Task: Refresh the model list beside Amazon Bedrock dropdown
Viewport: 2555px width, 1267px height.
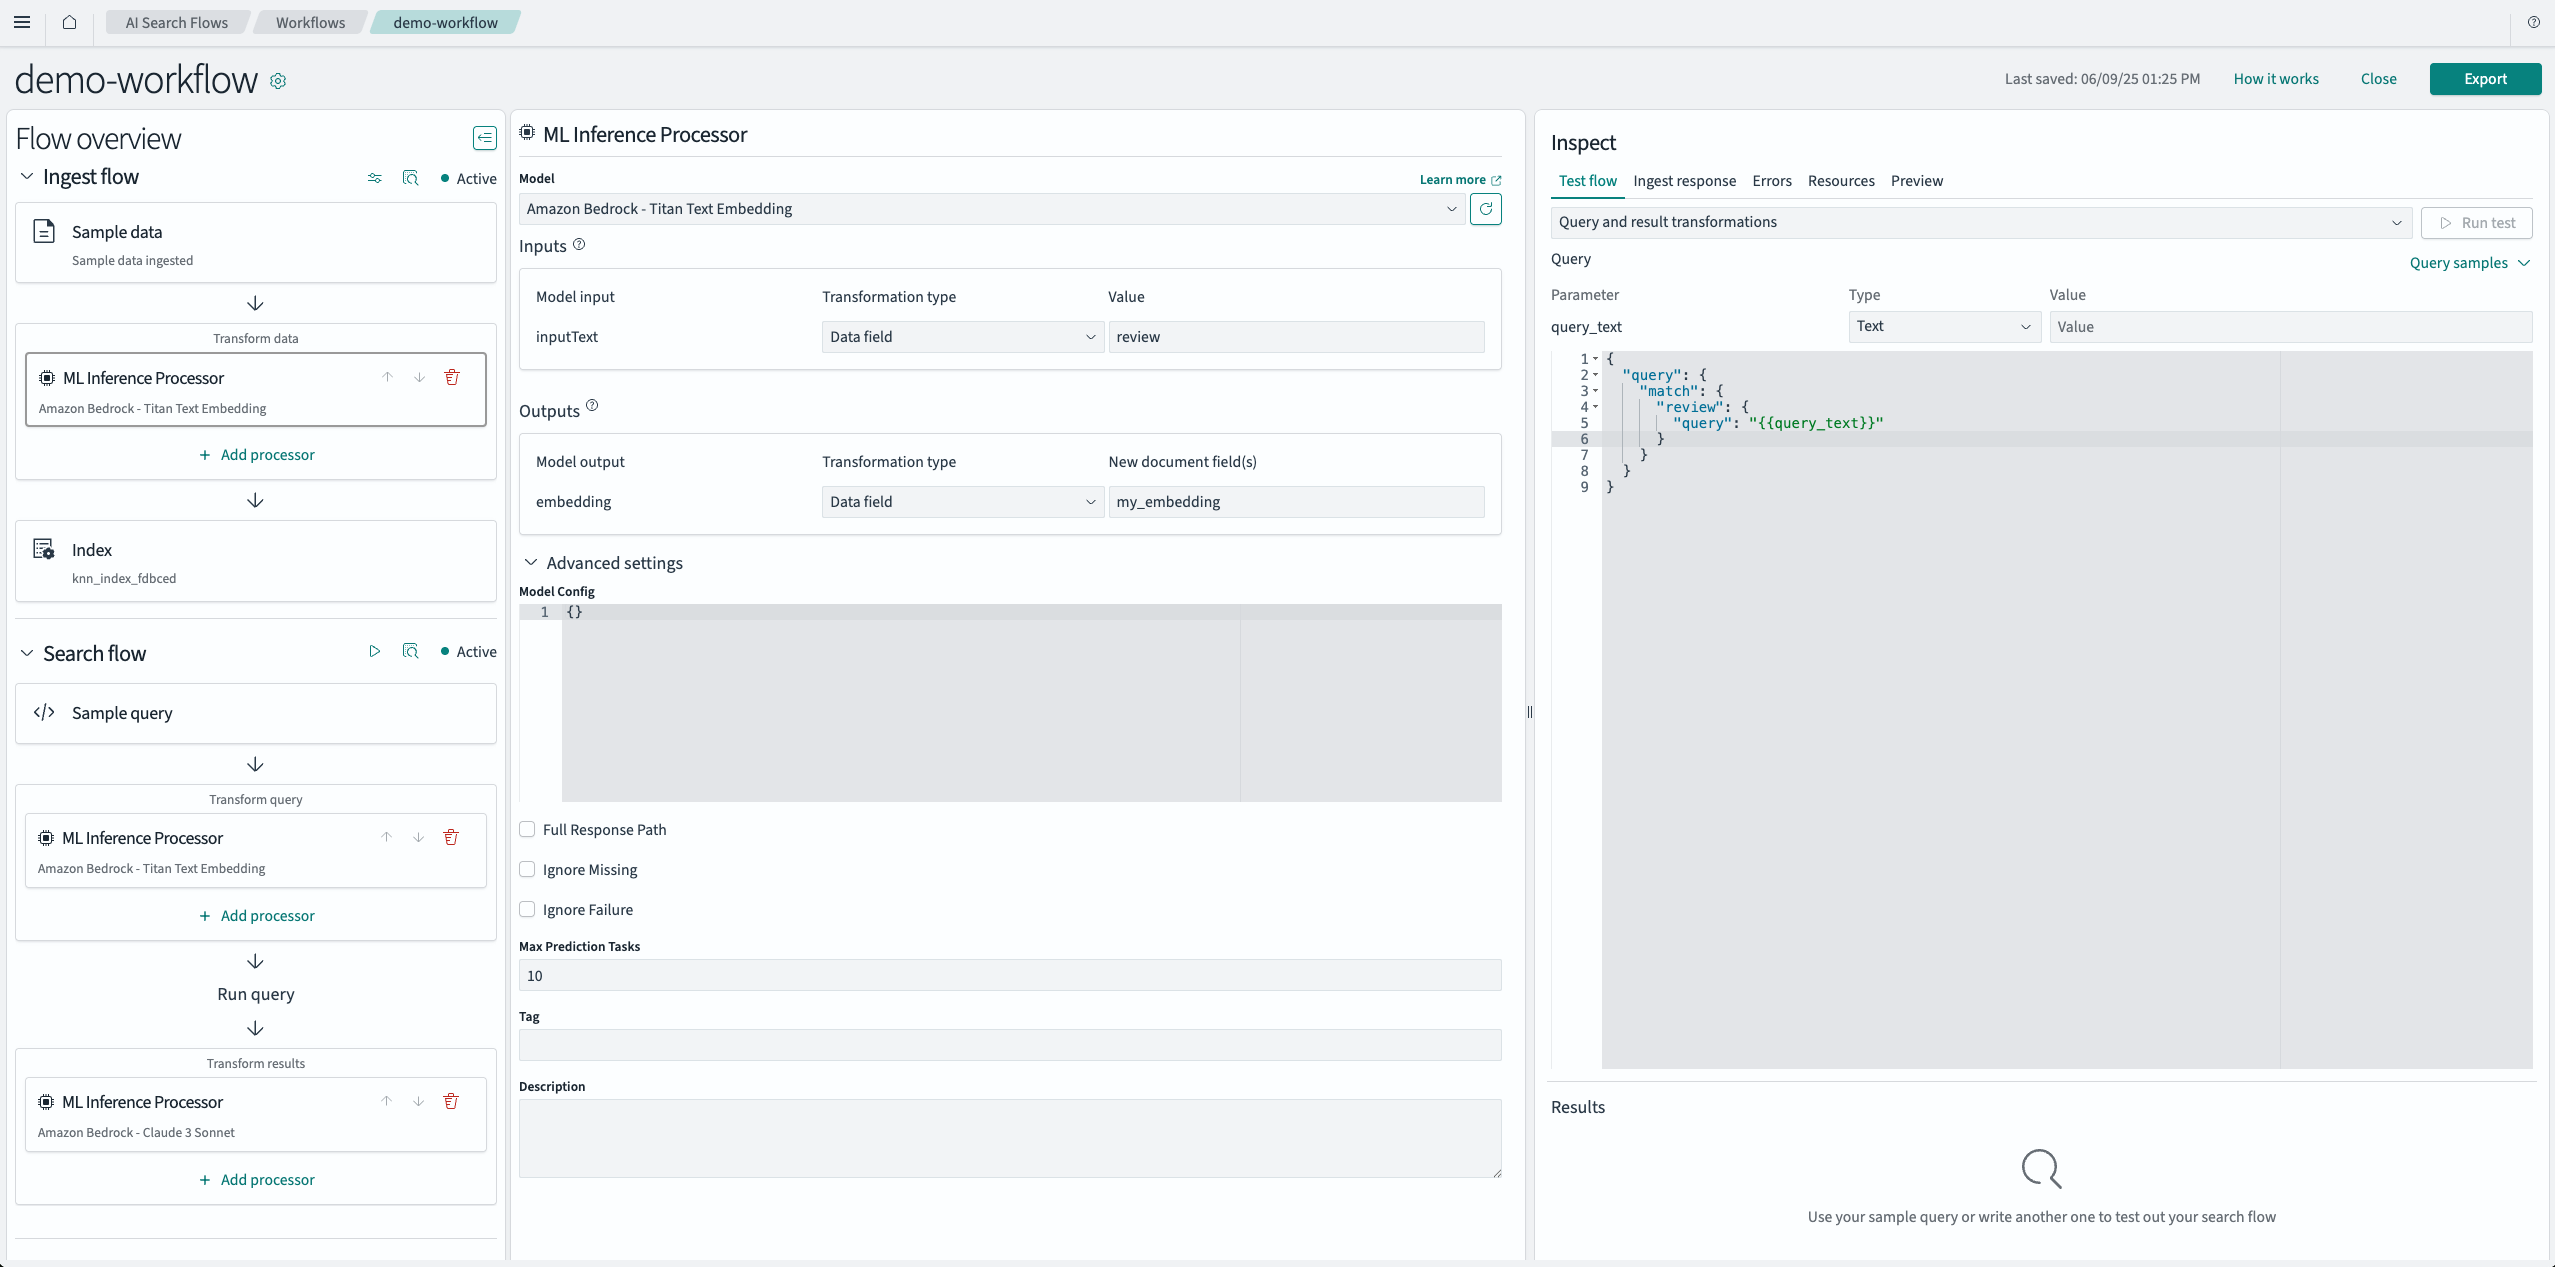Action: click(x=1486, y=209)
